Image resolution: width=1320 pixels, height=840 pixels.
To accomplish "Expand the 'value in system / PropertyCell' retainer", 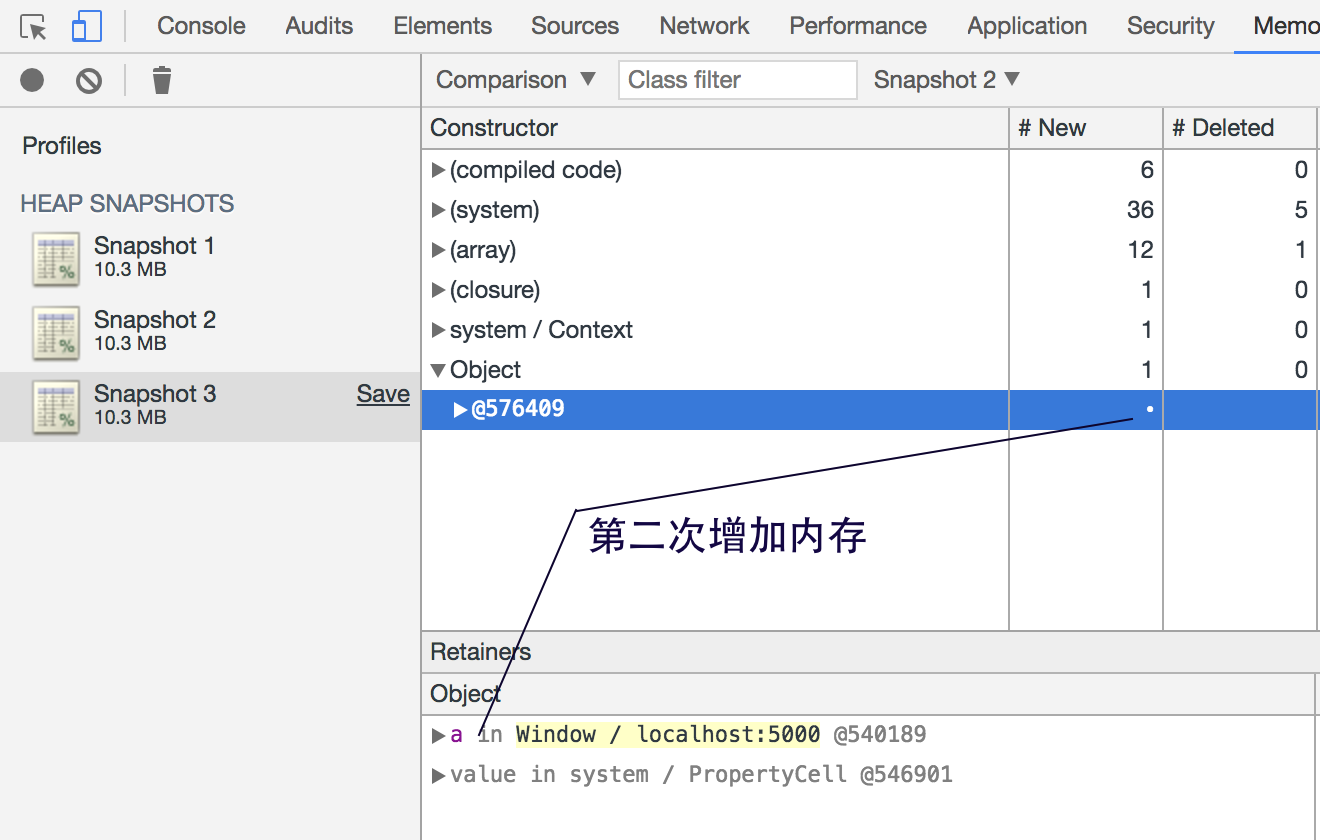I will 438,775.
